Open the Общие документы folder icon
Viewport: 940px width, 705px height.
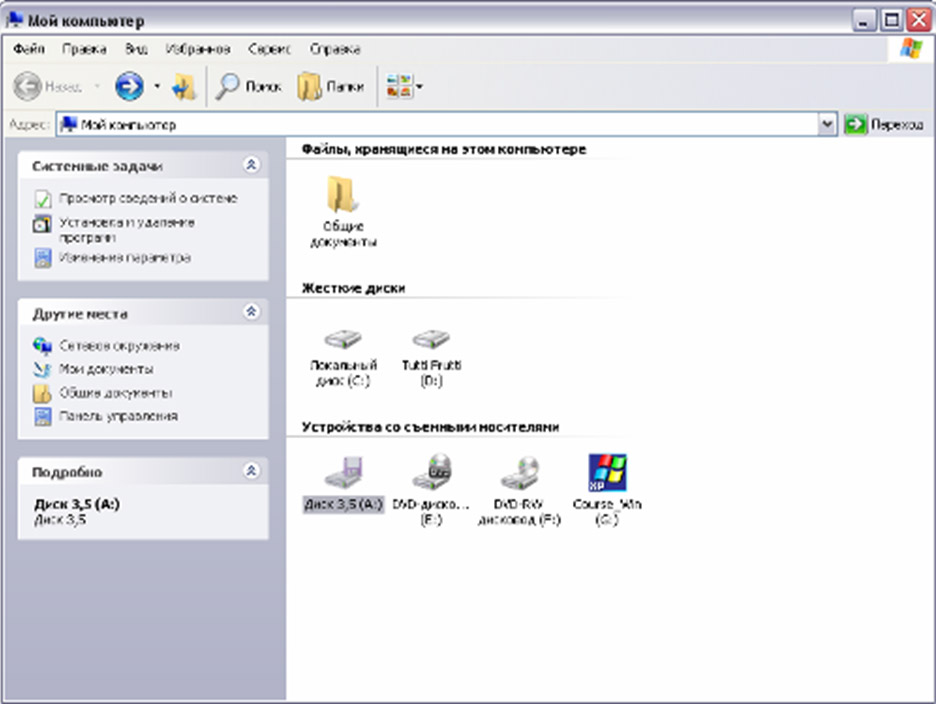(x=342, y=194)
